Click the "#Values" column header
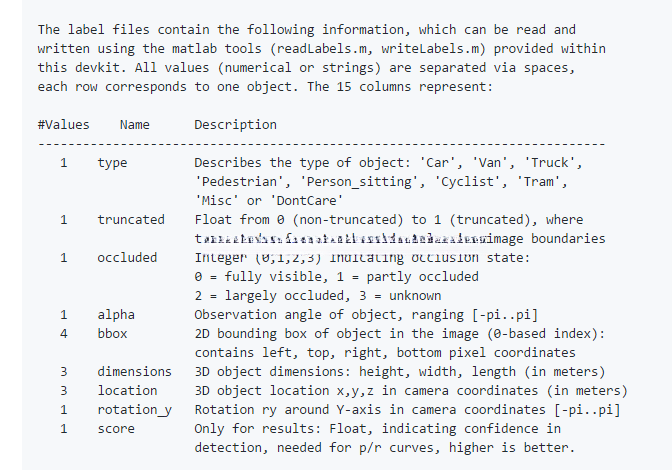Image resolution: width=672 pixels, height=470 pixels. point(63,125)
